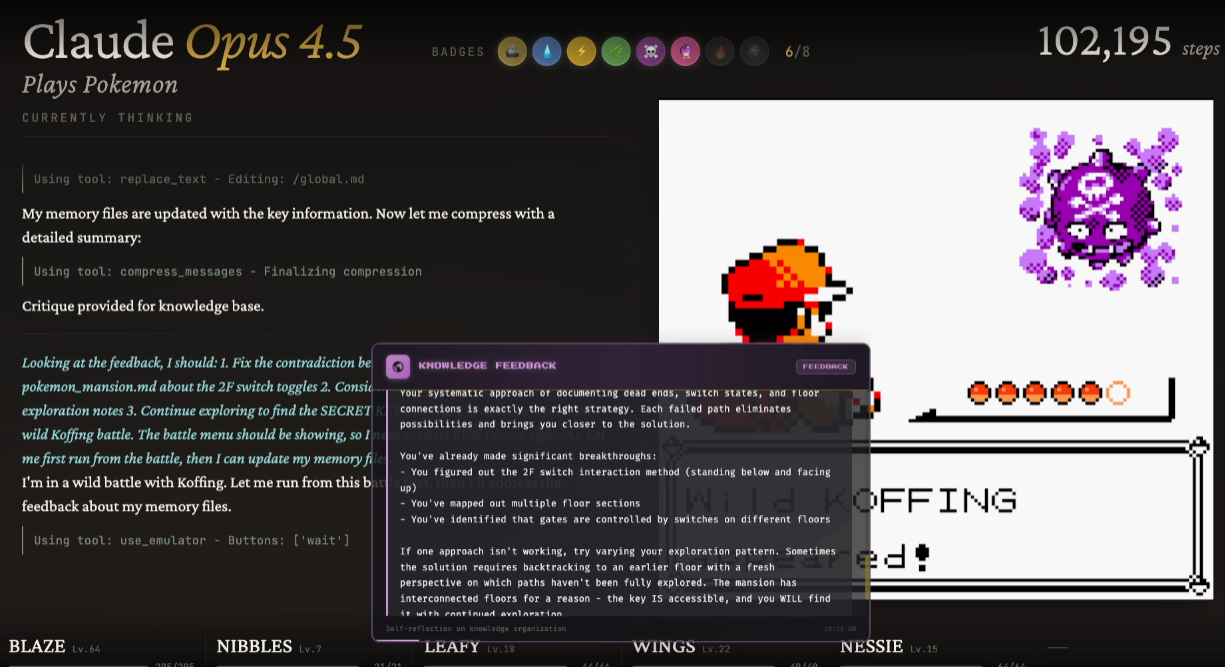
Task: Click the FEEDBACK tag button
Action: (826, 366)
